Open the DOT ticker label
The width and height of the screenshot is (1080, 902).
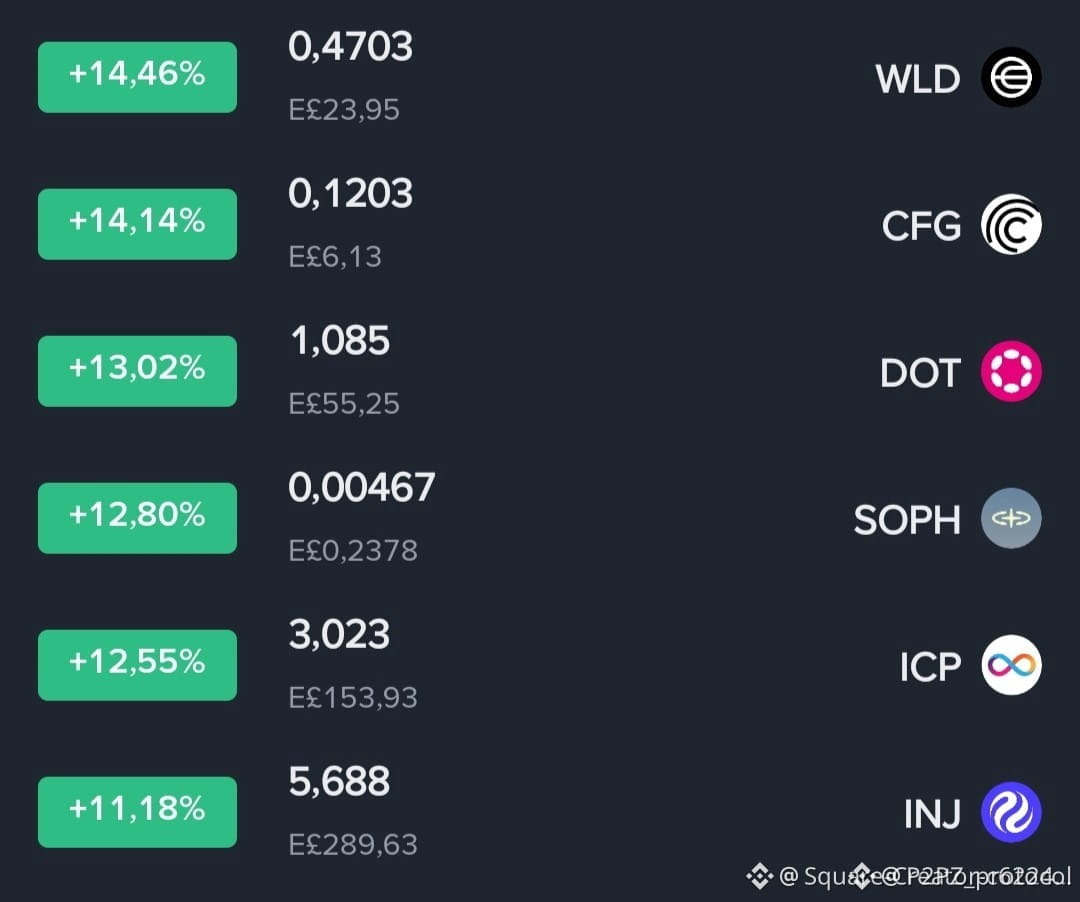(920, 373)
